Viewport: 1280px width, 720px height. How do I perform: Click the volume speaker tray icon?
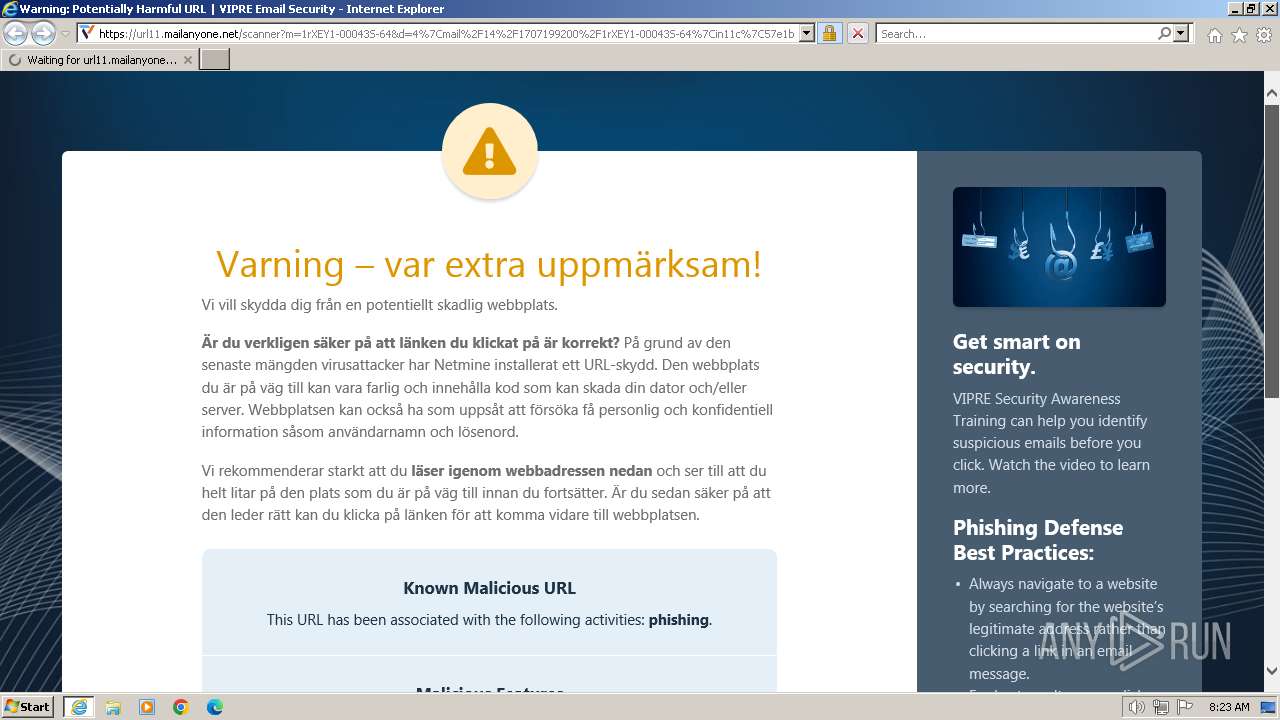1137,707
